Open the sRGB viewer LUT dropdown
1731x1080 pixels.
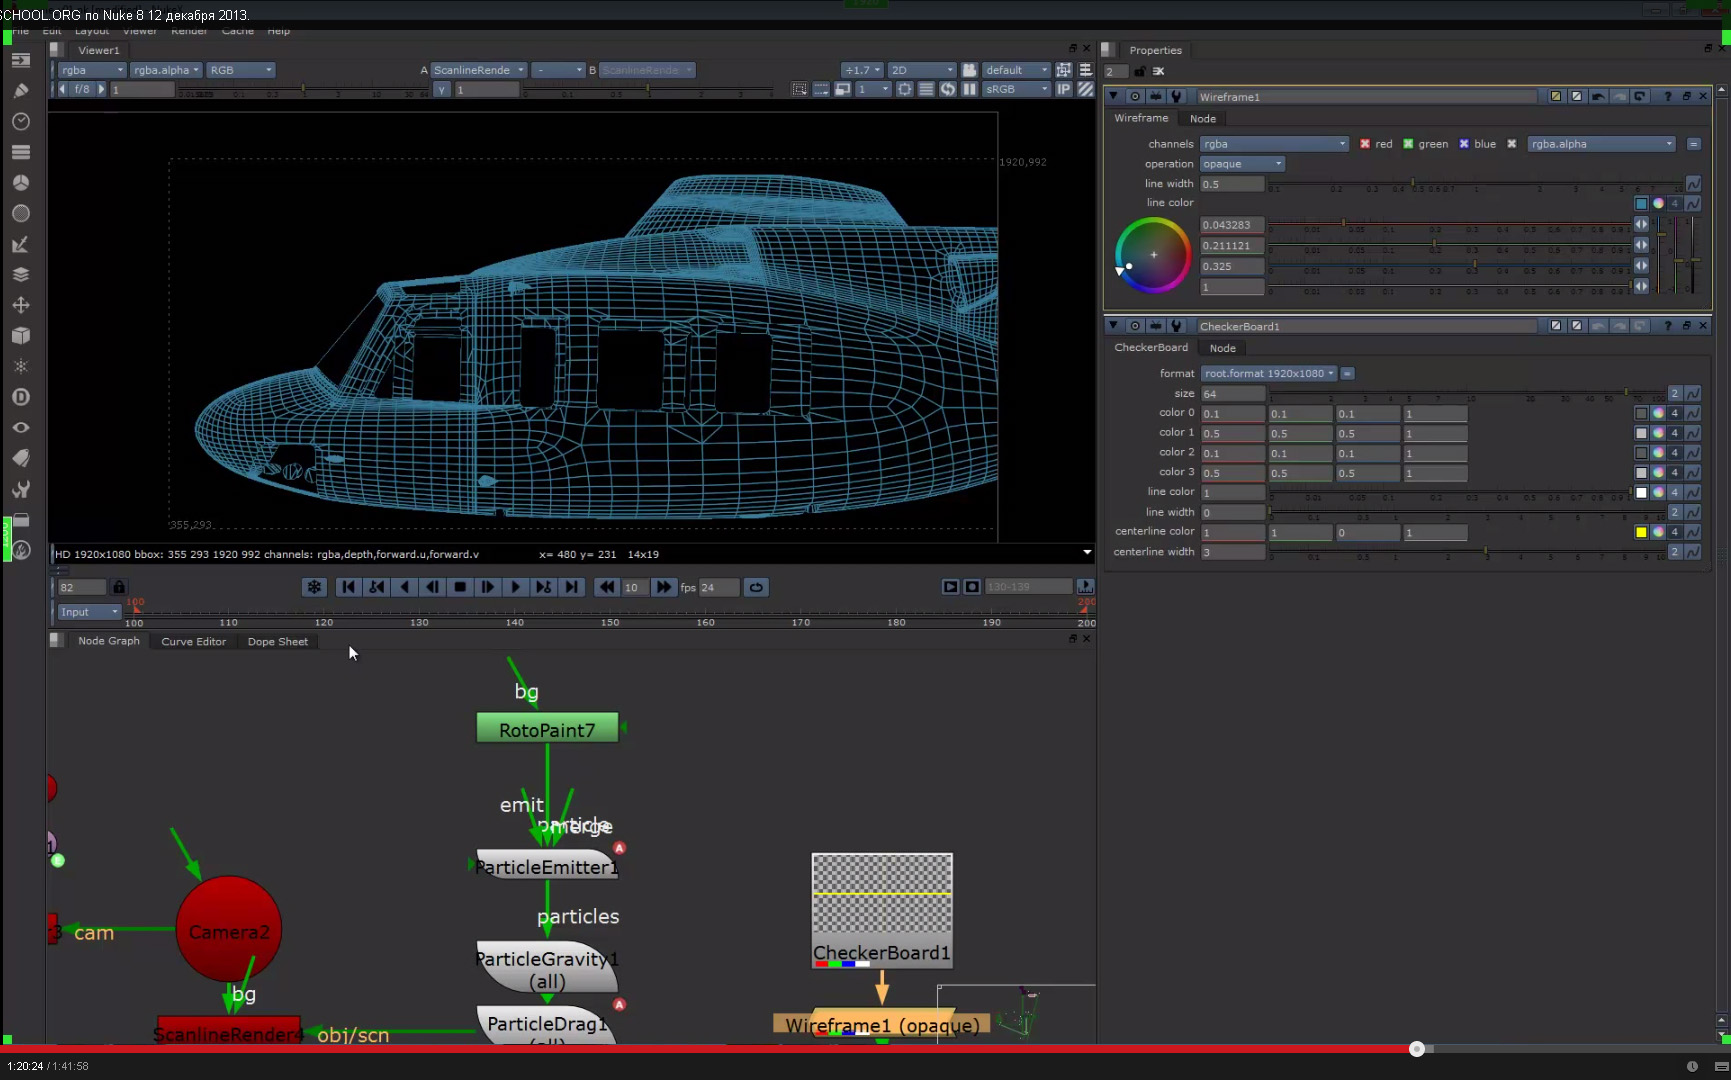[1017, 89]
